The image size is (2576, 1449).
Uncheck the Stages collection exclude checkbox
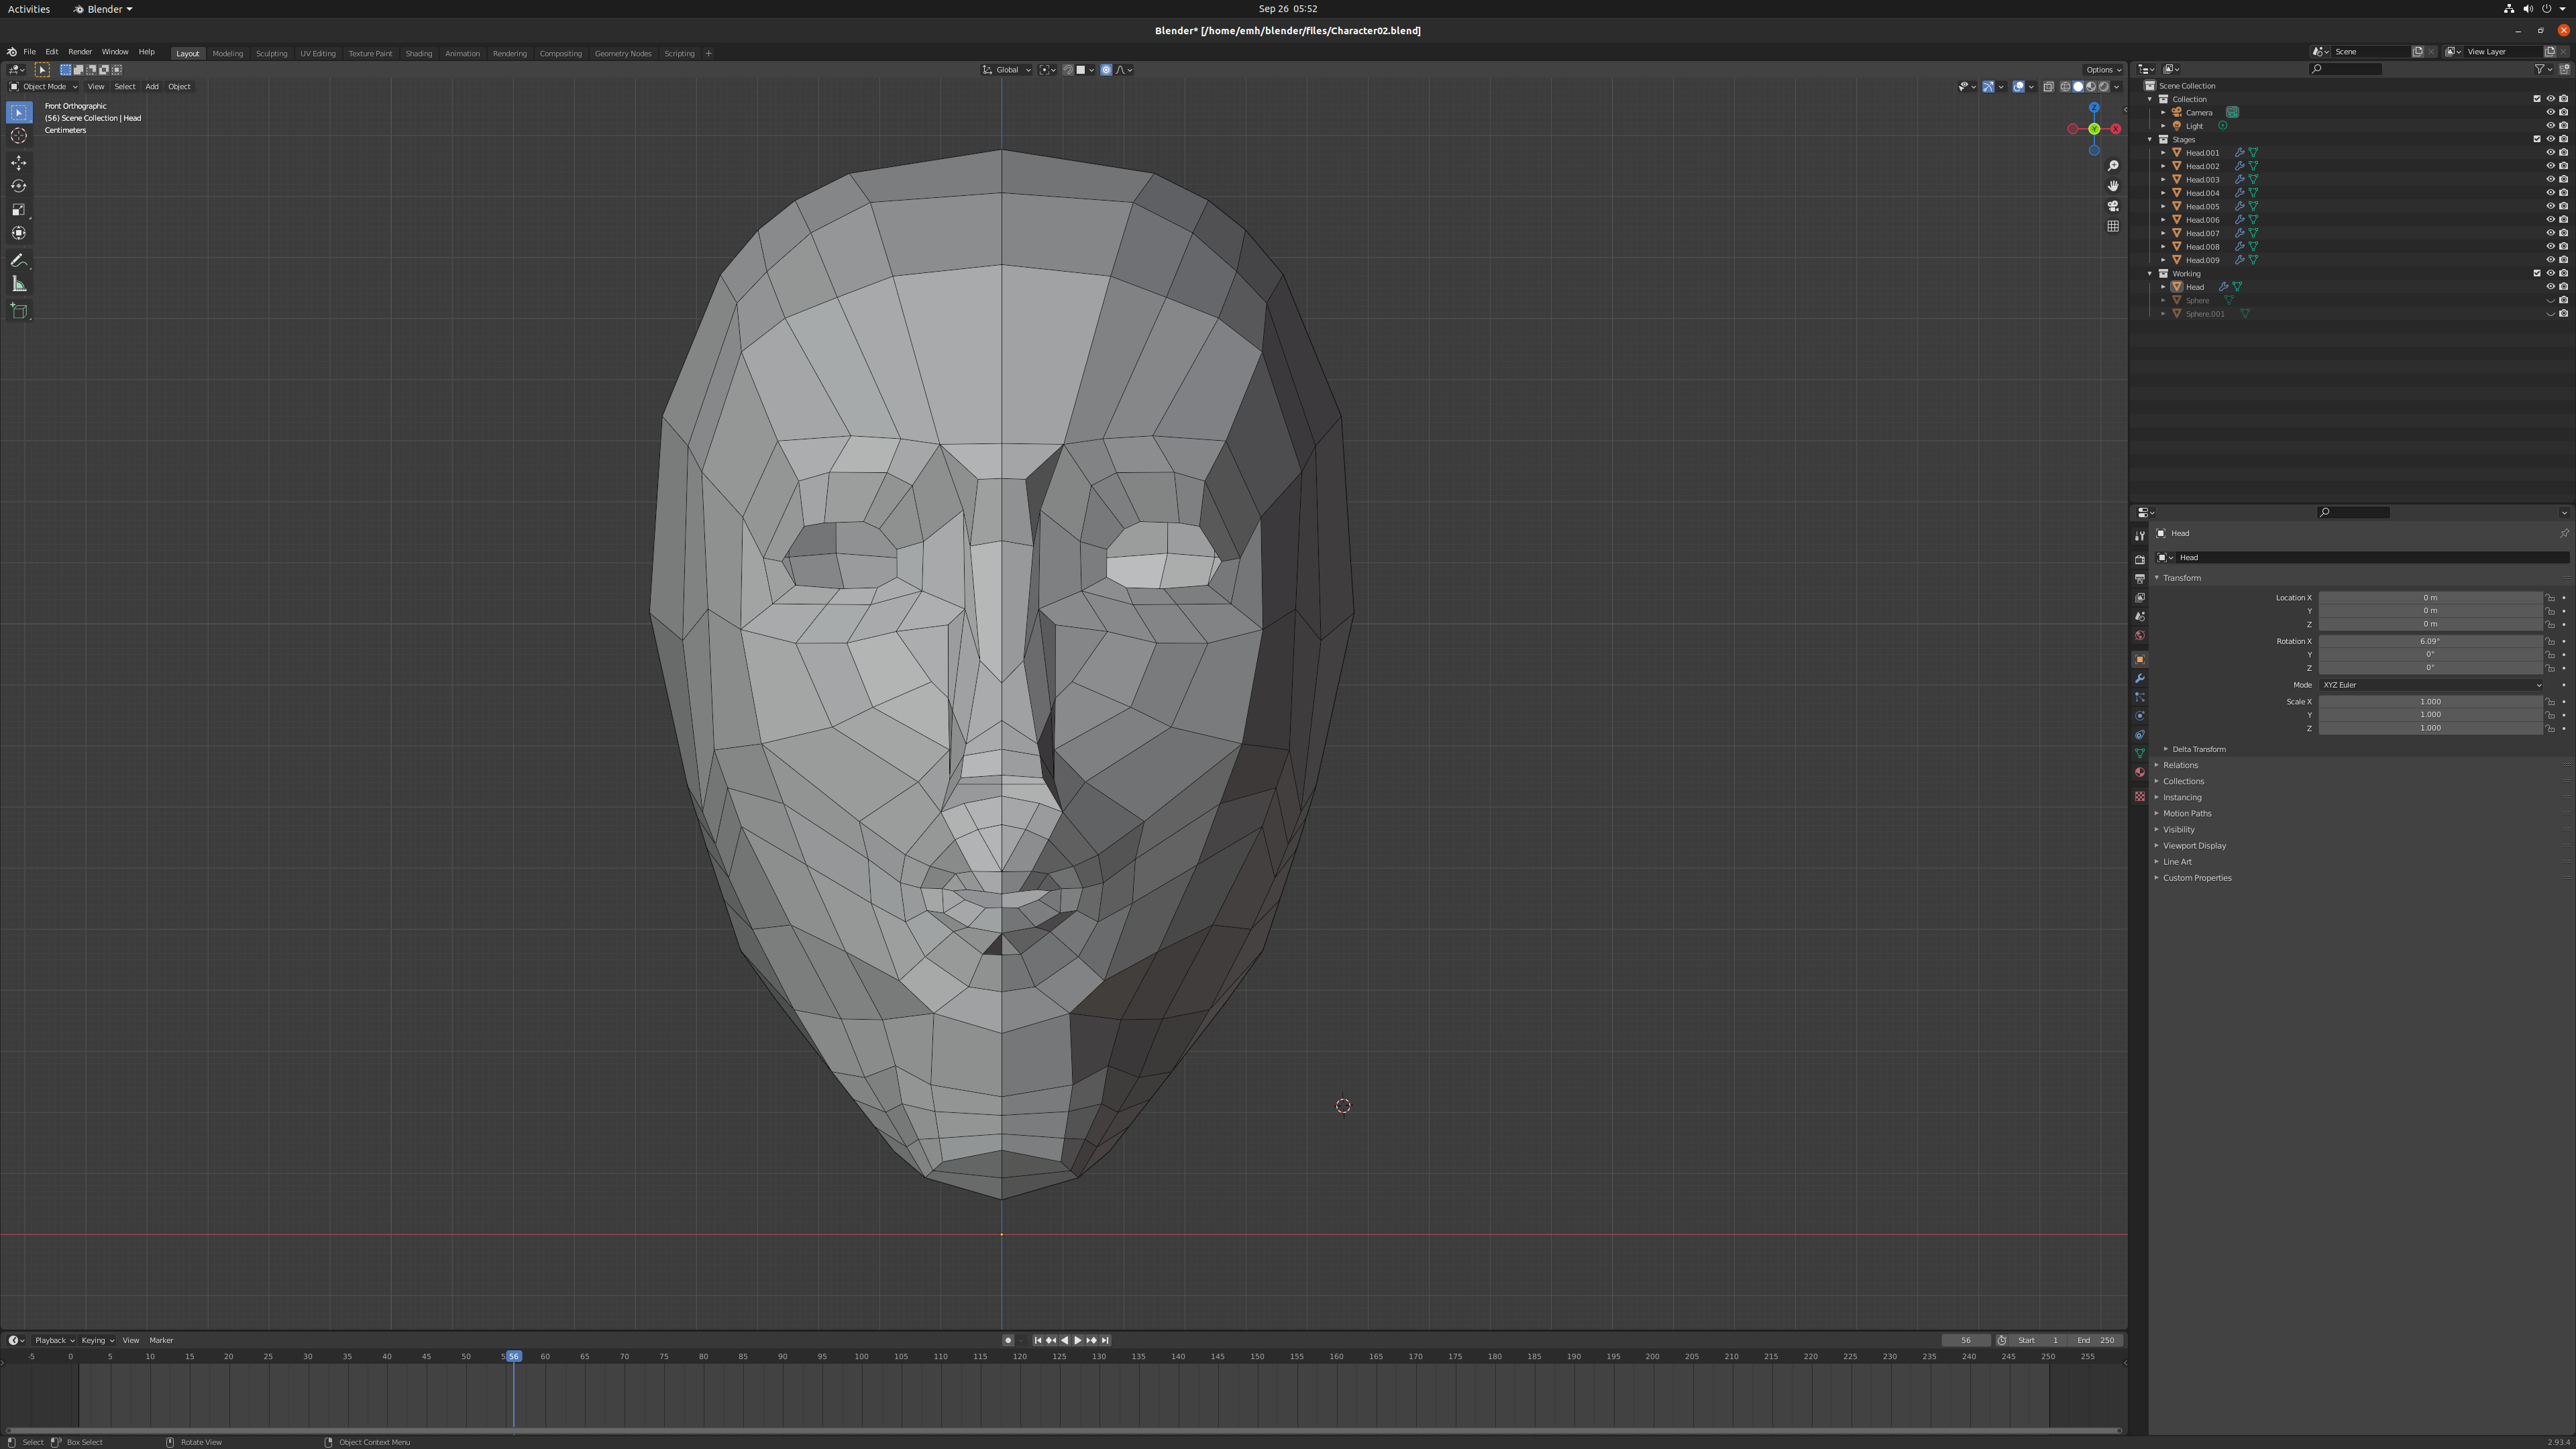click(x=2537, y=139)
